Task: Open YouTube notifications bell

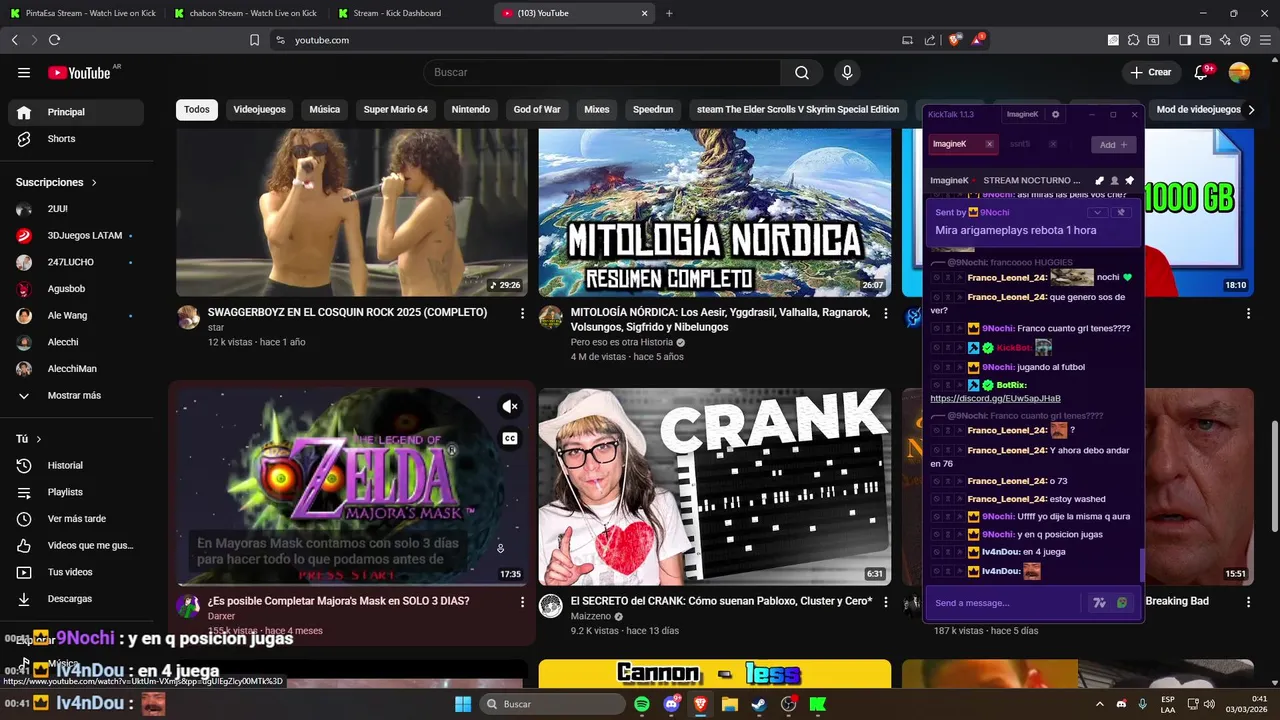Action: [1203, 72]
